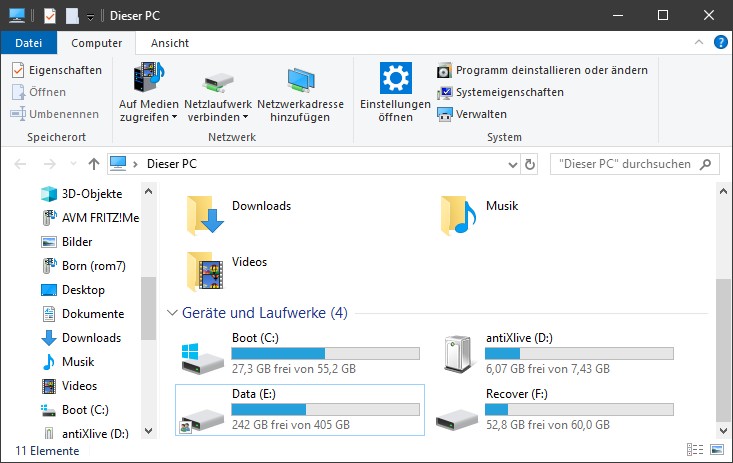Image resolution: width=733 pixels, height=463 pixels.
Task: Open Systemeigenschaften from the ribbon
Action: [x=500, y=92]
